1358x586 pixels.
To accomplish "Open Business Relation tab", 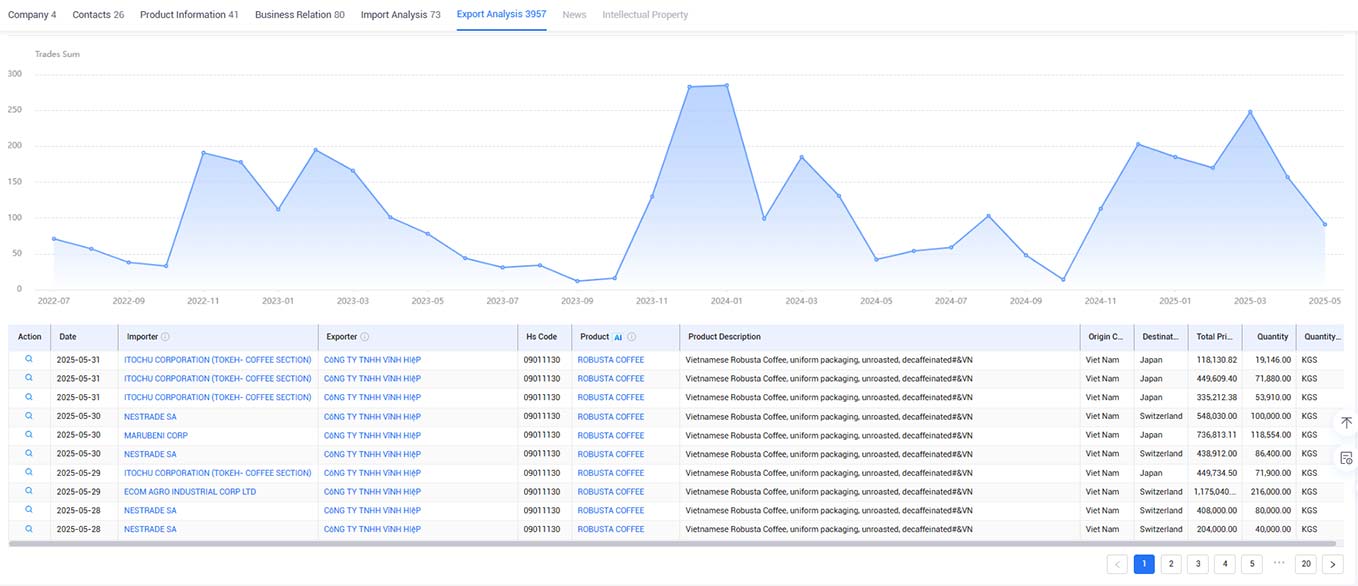I will [x=300, y=15].
